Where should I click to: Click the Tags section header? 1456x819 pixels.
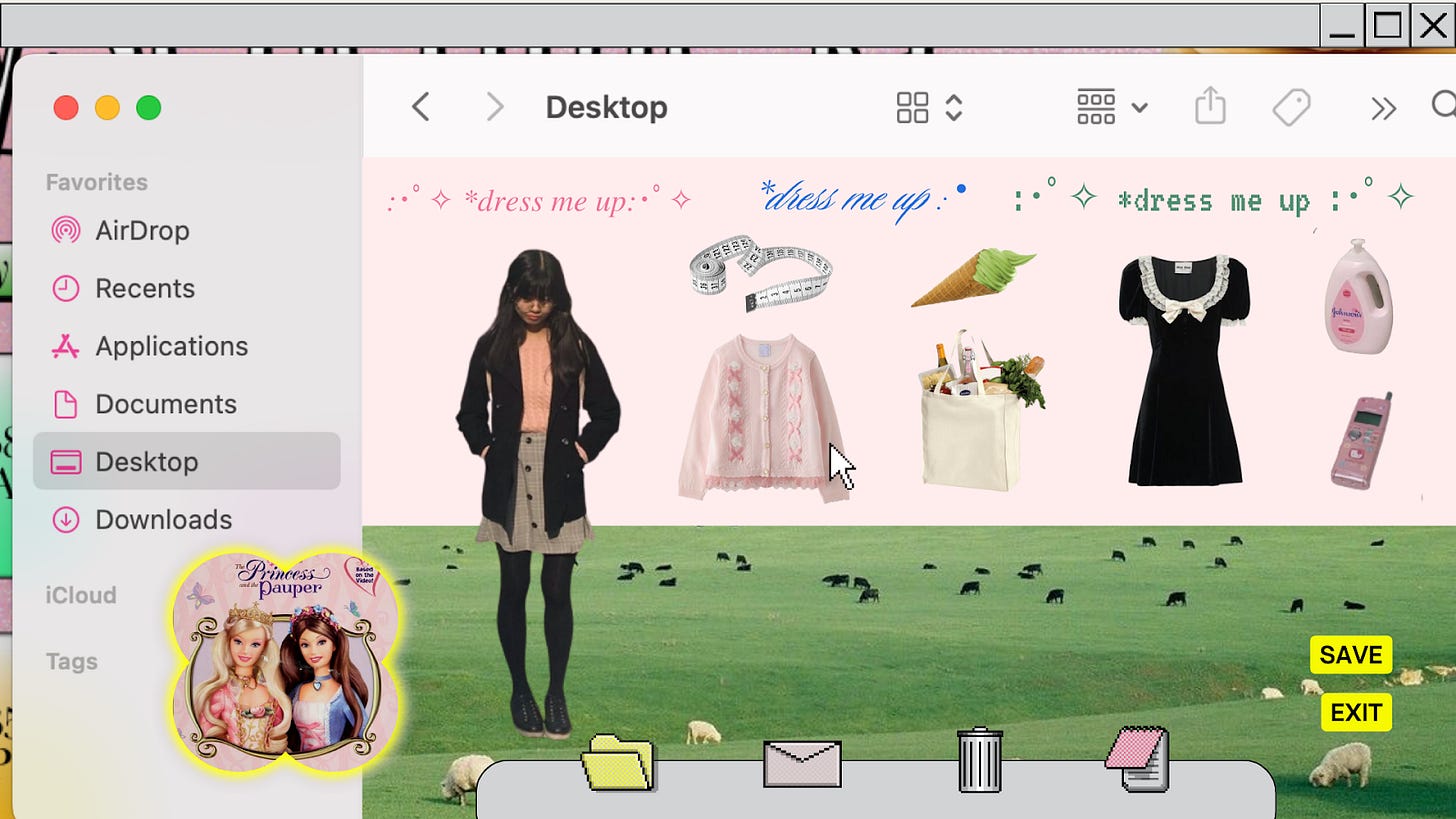[x=71, y=662]
